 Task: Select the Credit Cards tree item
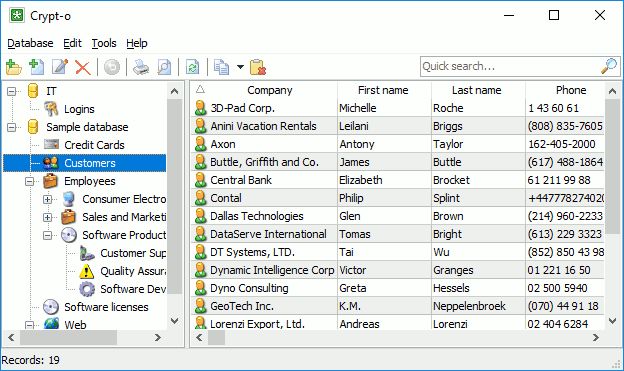pyautogui.click(x=94, y=145)
